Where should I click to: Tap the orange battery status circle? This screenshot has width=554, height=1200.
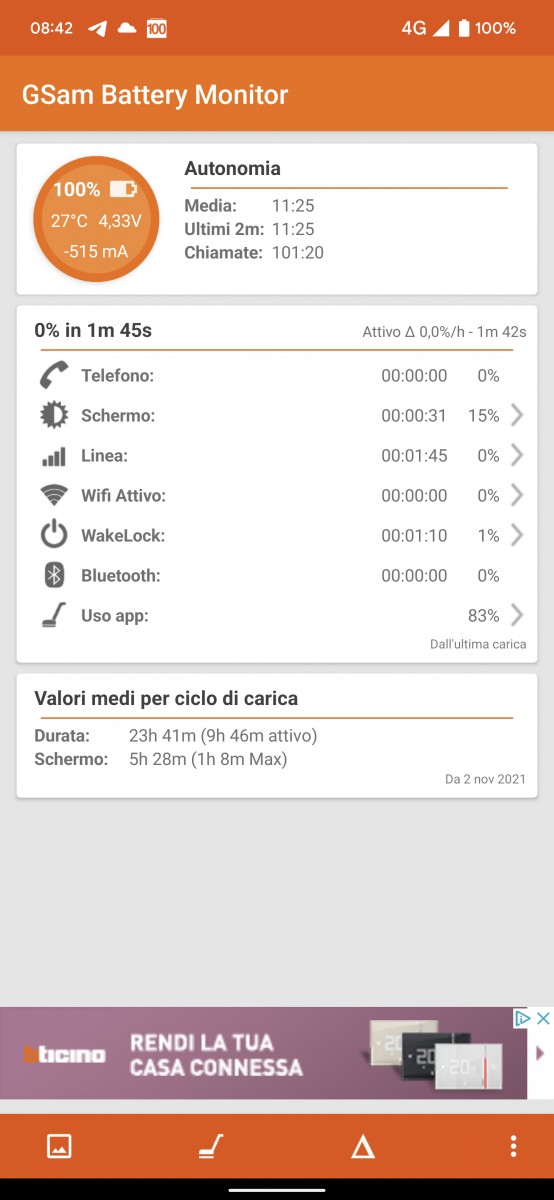96,219
